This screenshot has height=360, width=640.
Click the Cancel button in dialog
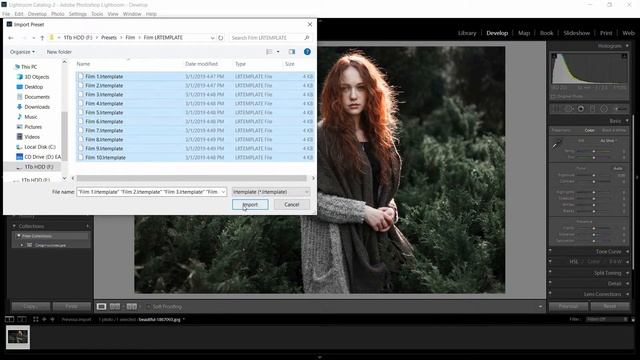point(292,204)
